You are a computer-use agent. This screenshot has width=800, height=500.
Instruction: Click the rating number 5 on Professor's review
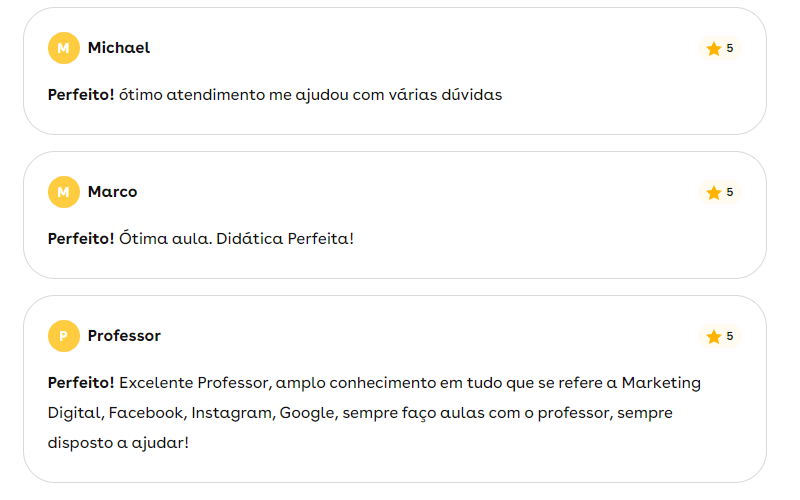(x=730, y=336)
